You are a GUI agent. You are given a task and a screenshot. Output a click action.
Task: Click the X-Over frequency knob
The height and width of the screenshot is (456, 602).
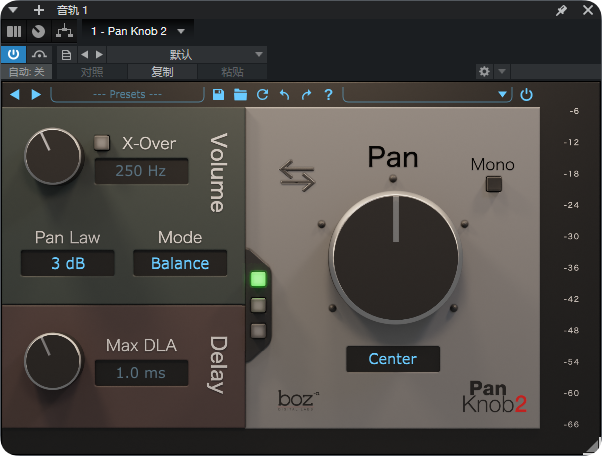[53, 156]
